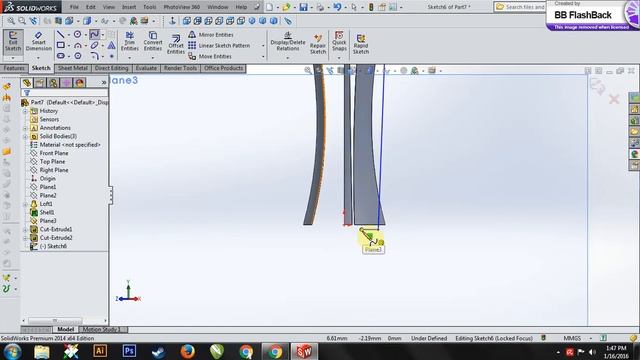
Task: Click the Mirror Entities button
Action: pos(211,35)
